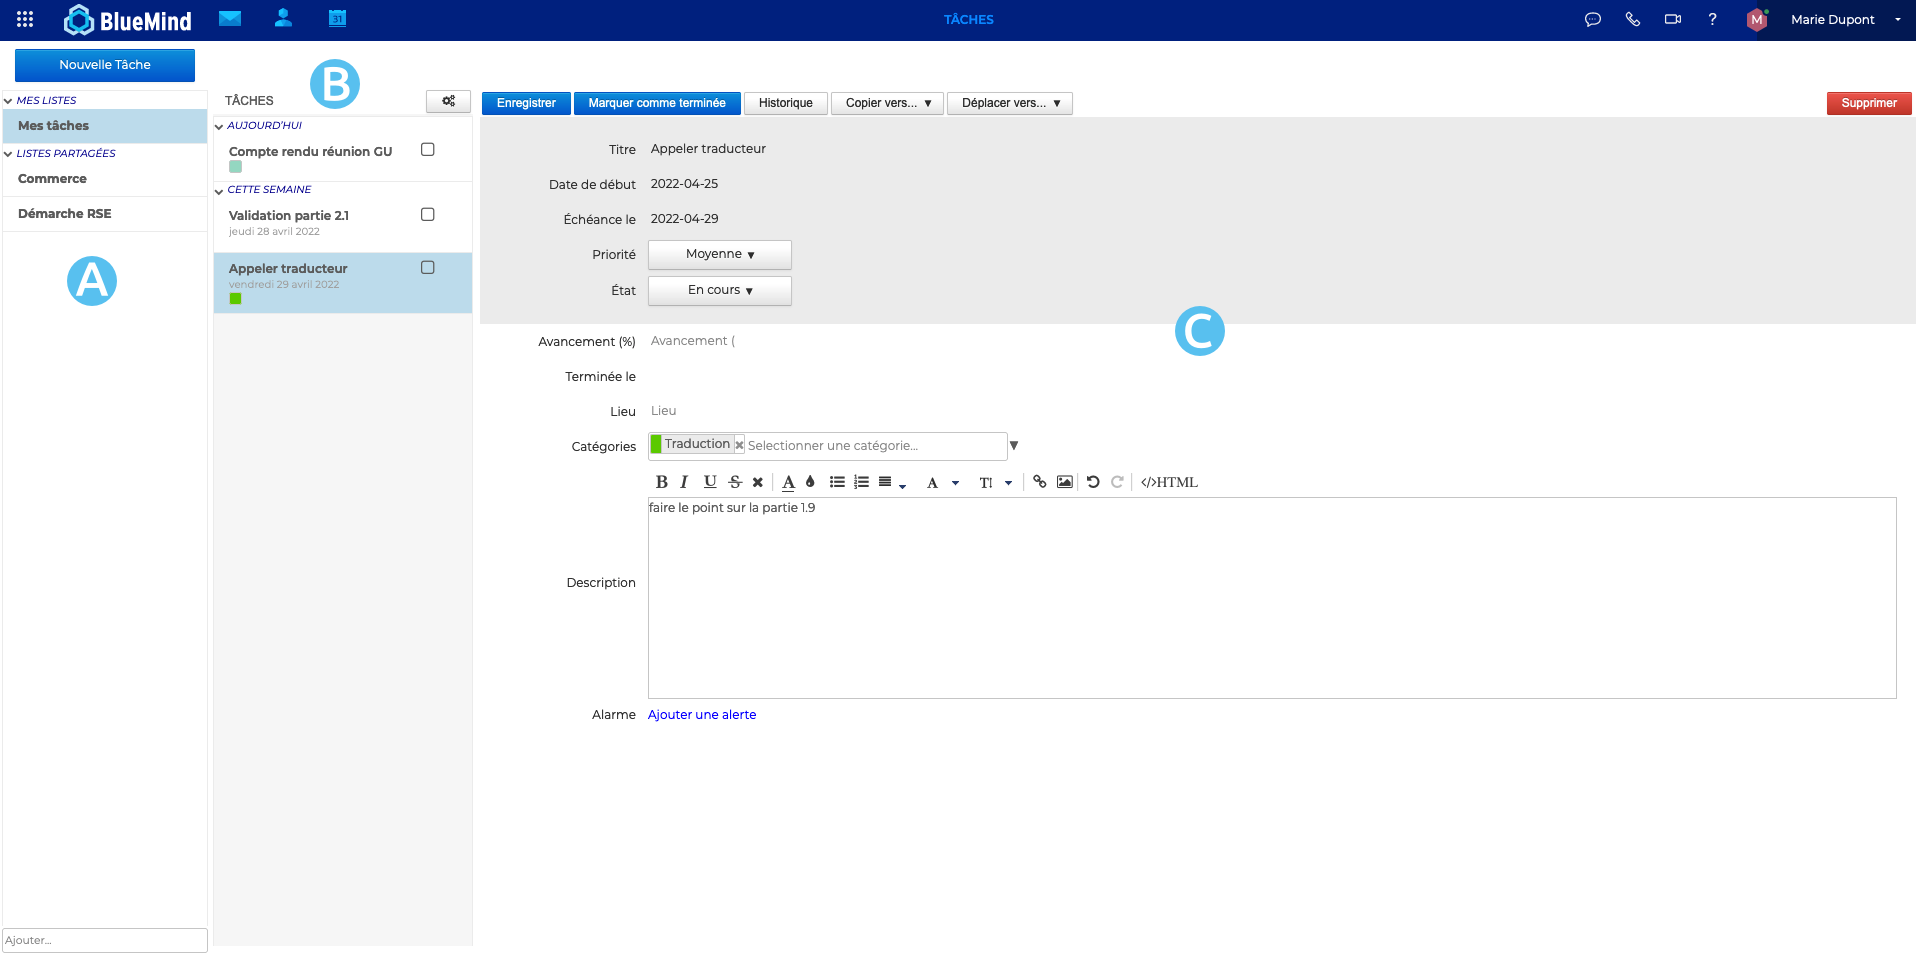Open the mail app icon
Image resolution: width=1916 pixels, height=964 pixels.
230,19
